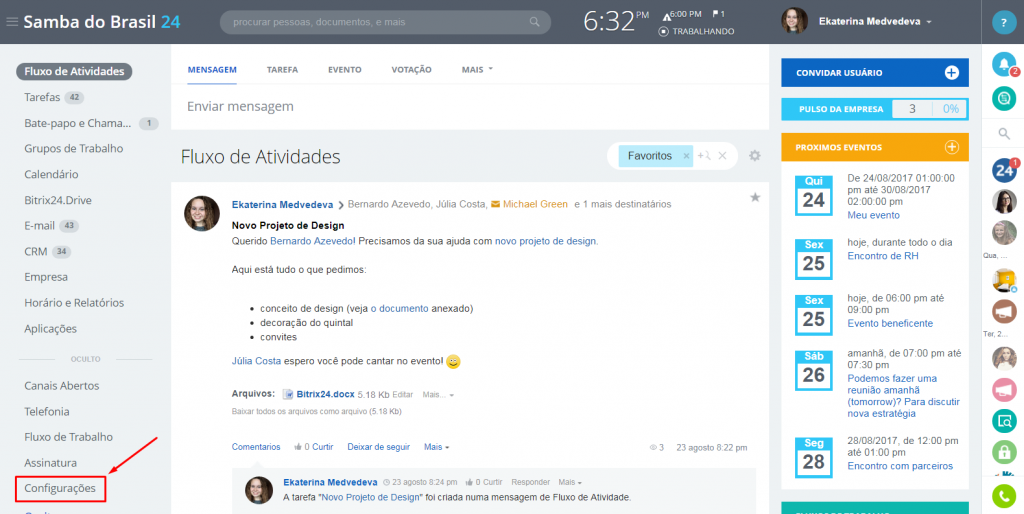1024x514 pixels.
Task: Switch to the VOTAÇÃO tab
Action: [x=411, y=69]
